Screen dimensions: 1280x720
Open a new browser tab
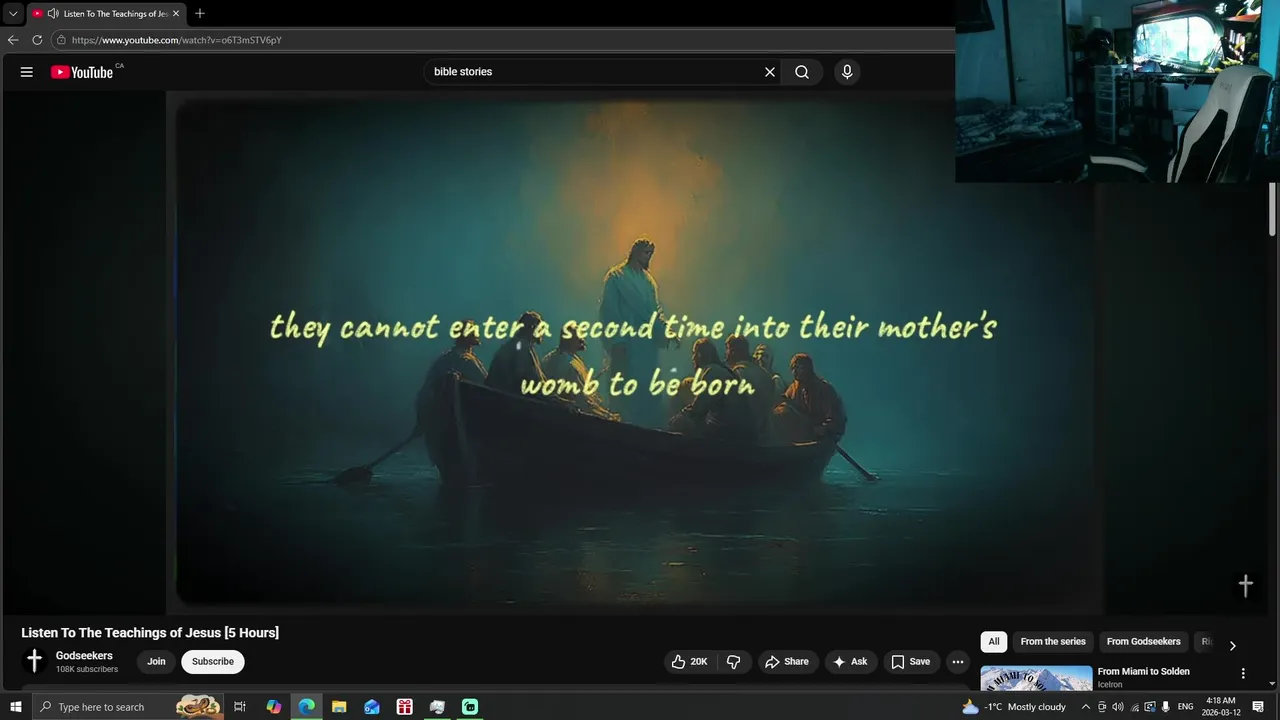[x=200, y=14]
